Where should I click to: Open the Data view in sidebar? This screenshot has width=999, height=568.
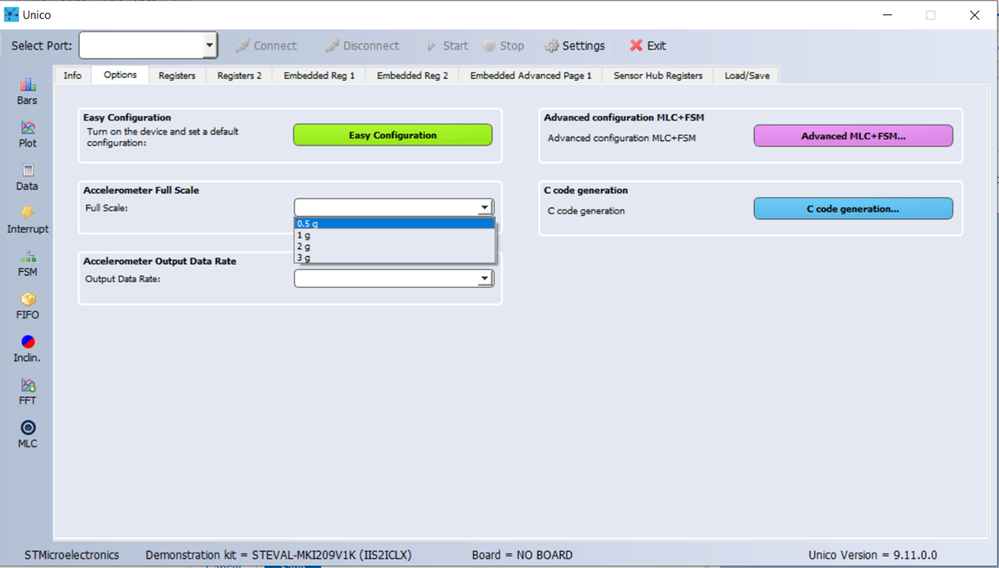[27, 178]
